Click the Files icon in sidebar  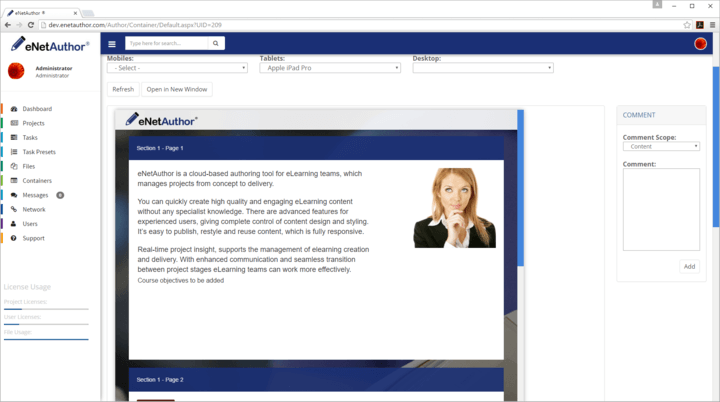(14, 166)
